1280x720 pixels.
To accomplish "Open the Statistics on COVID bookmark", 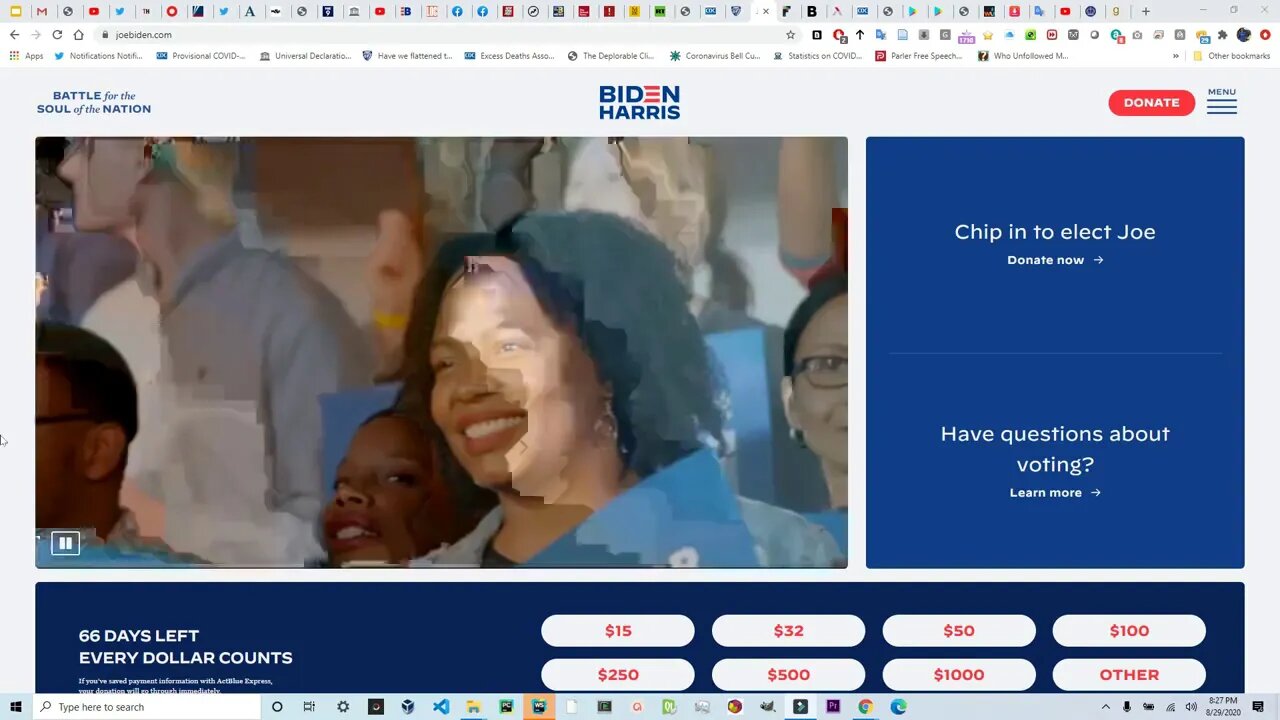I will coord(818,56).
